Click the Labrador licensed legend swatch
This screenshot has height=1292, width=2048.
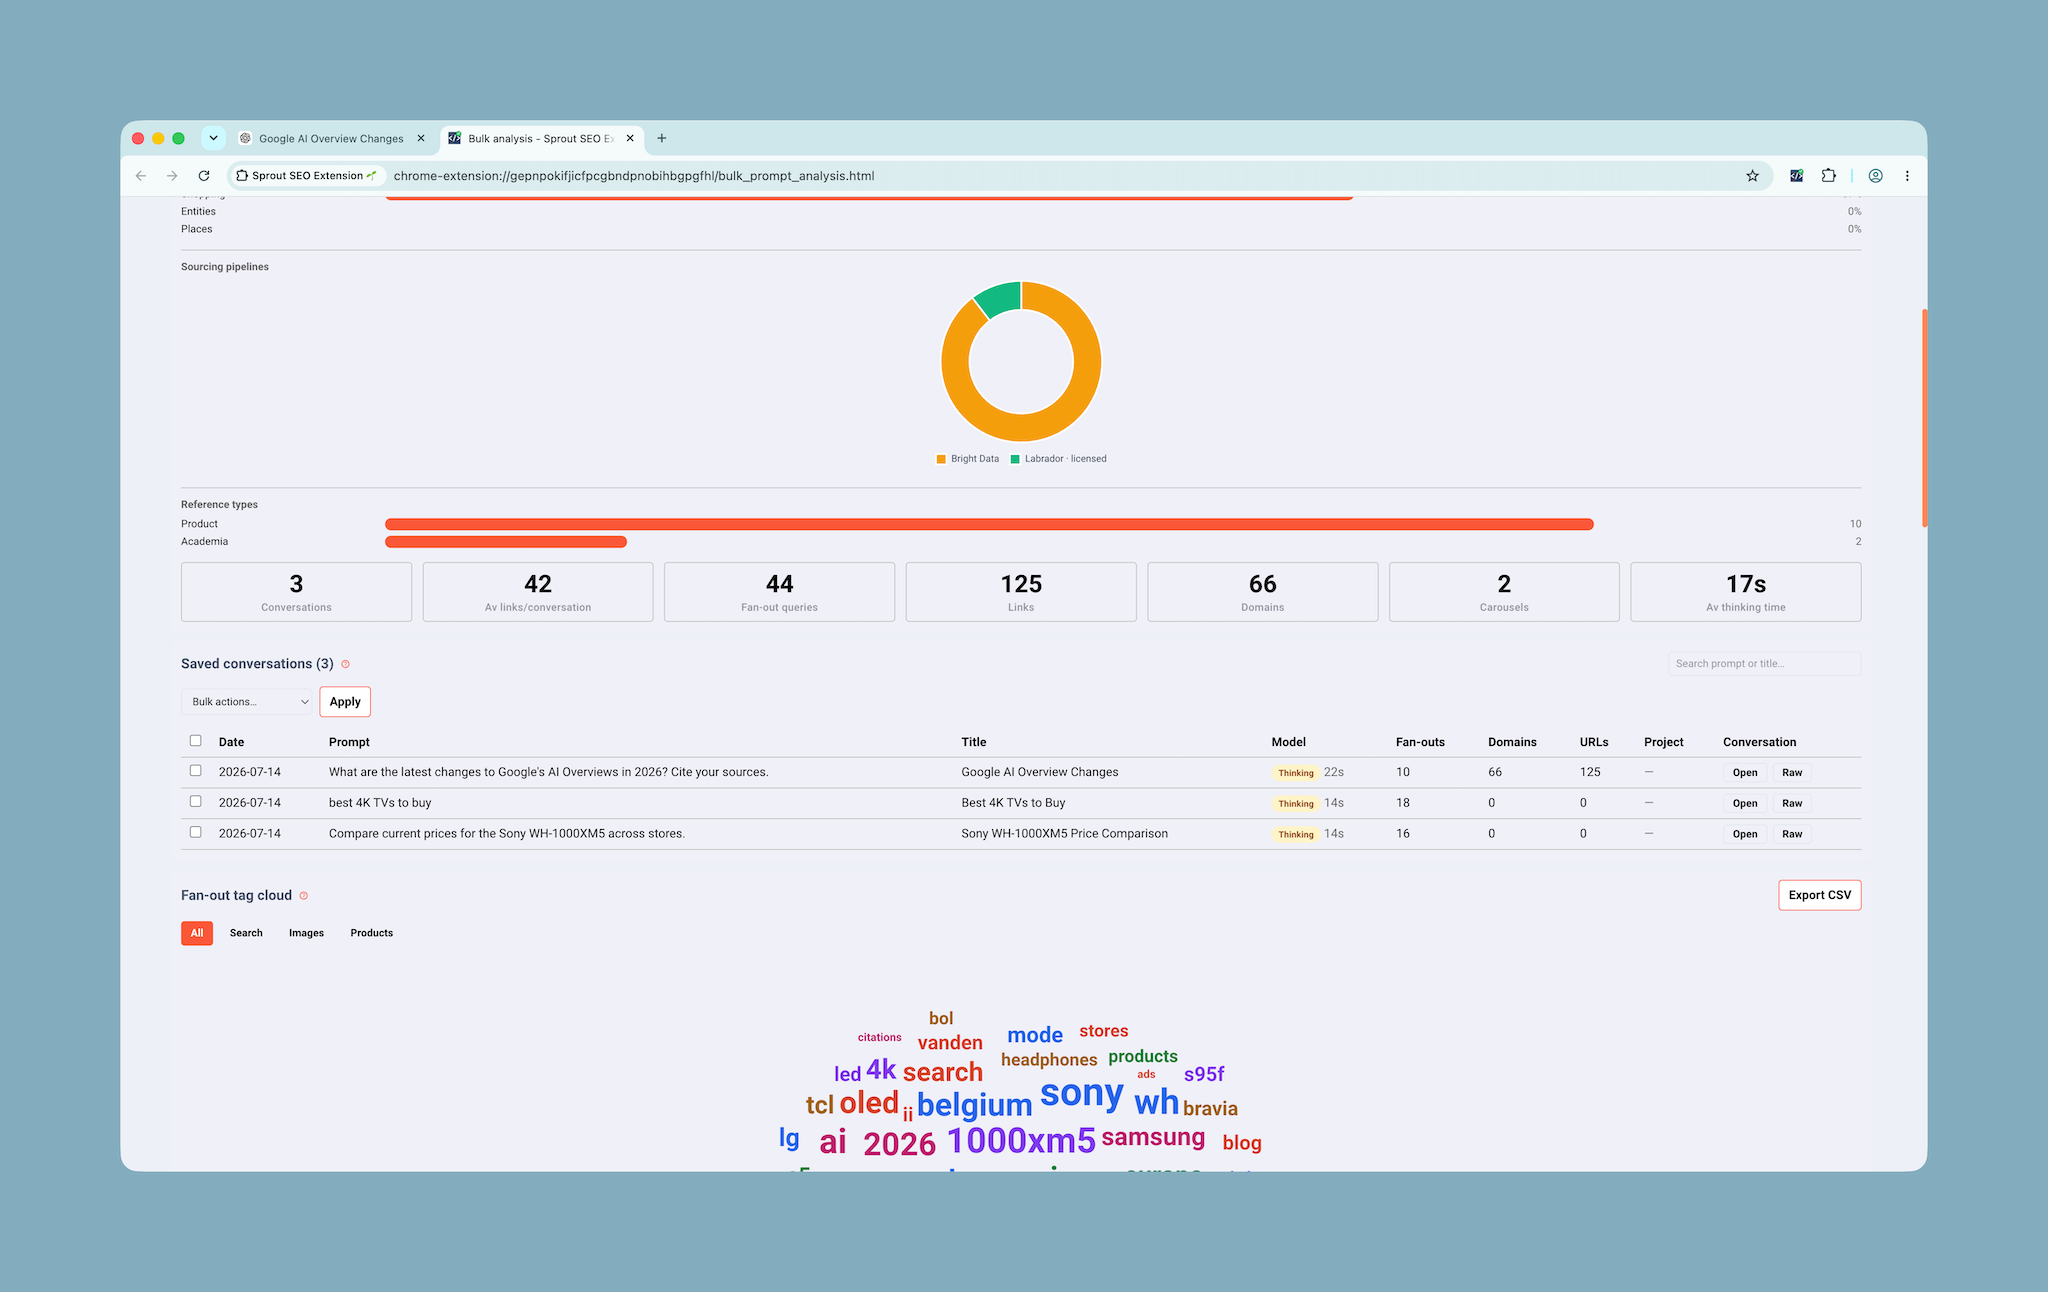pyautogui.click(x=1015, y=459)
